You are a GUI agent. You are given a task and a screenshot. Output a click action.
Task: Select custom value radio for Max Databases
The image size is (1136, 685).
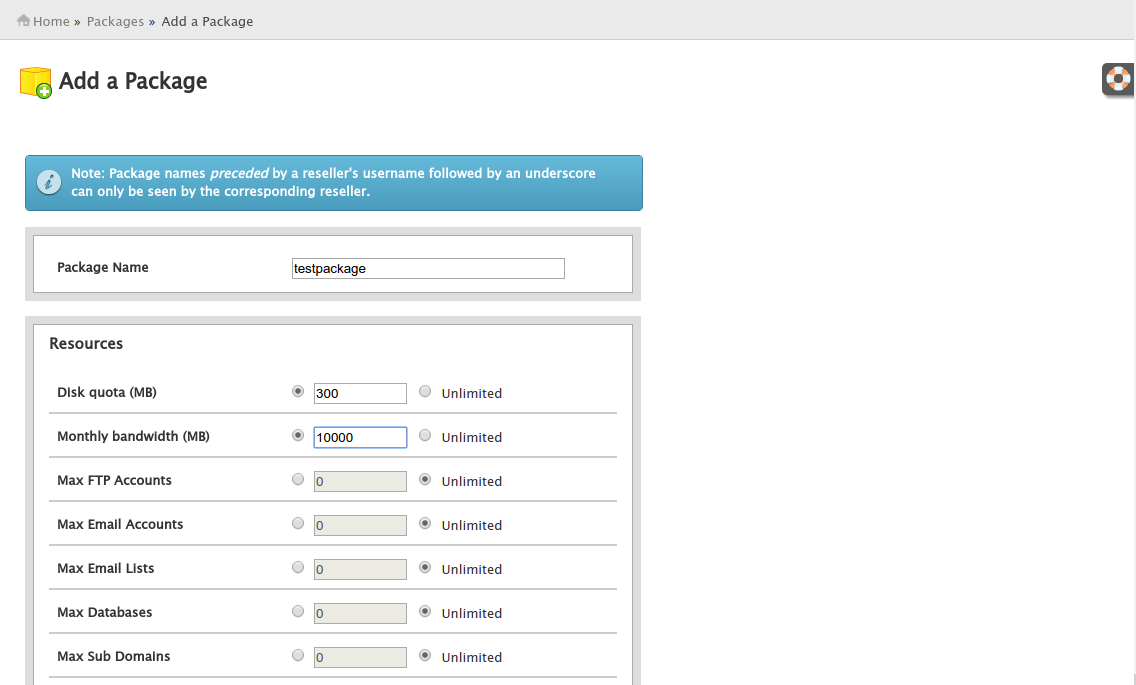[298, 612]
